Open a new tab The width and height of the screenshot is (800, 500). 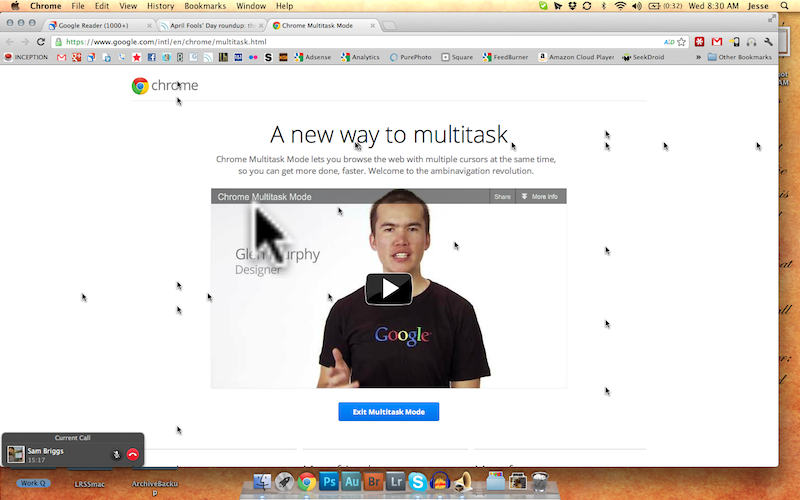[x=389, y=26]
